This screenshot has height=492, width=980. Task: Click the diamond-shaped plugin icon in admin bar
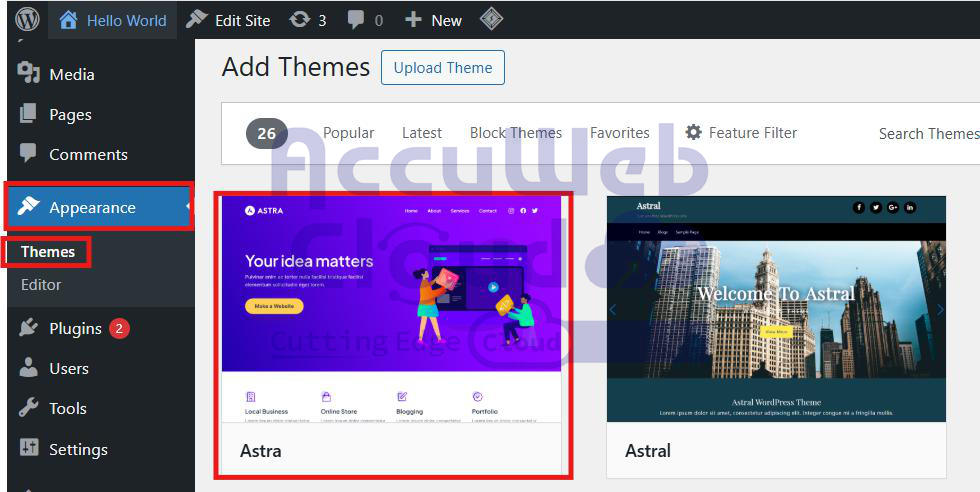pos(491,19)
